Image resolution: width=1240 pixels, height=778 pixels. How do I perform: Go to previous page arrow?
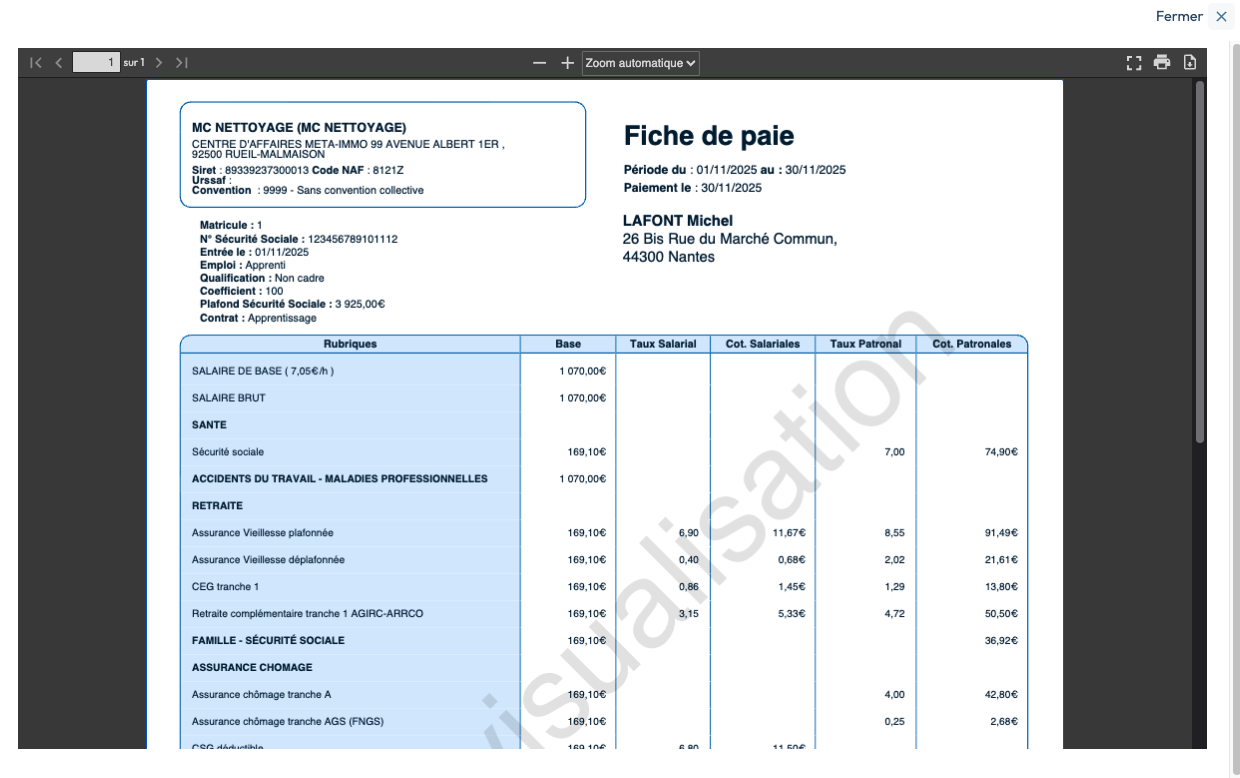(x=58, y=63)
